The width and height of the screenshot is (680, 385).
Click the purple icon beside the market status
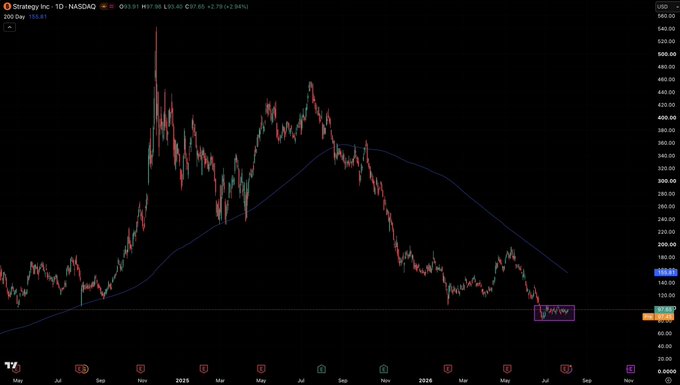[111, 7]
